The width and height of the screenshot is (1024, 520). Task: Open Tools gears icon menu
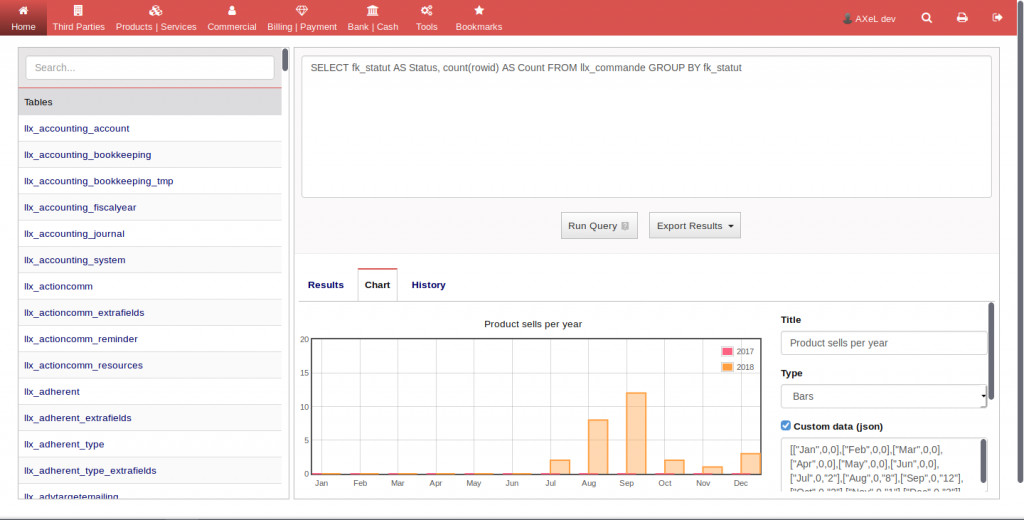[x=426, y=11]
